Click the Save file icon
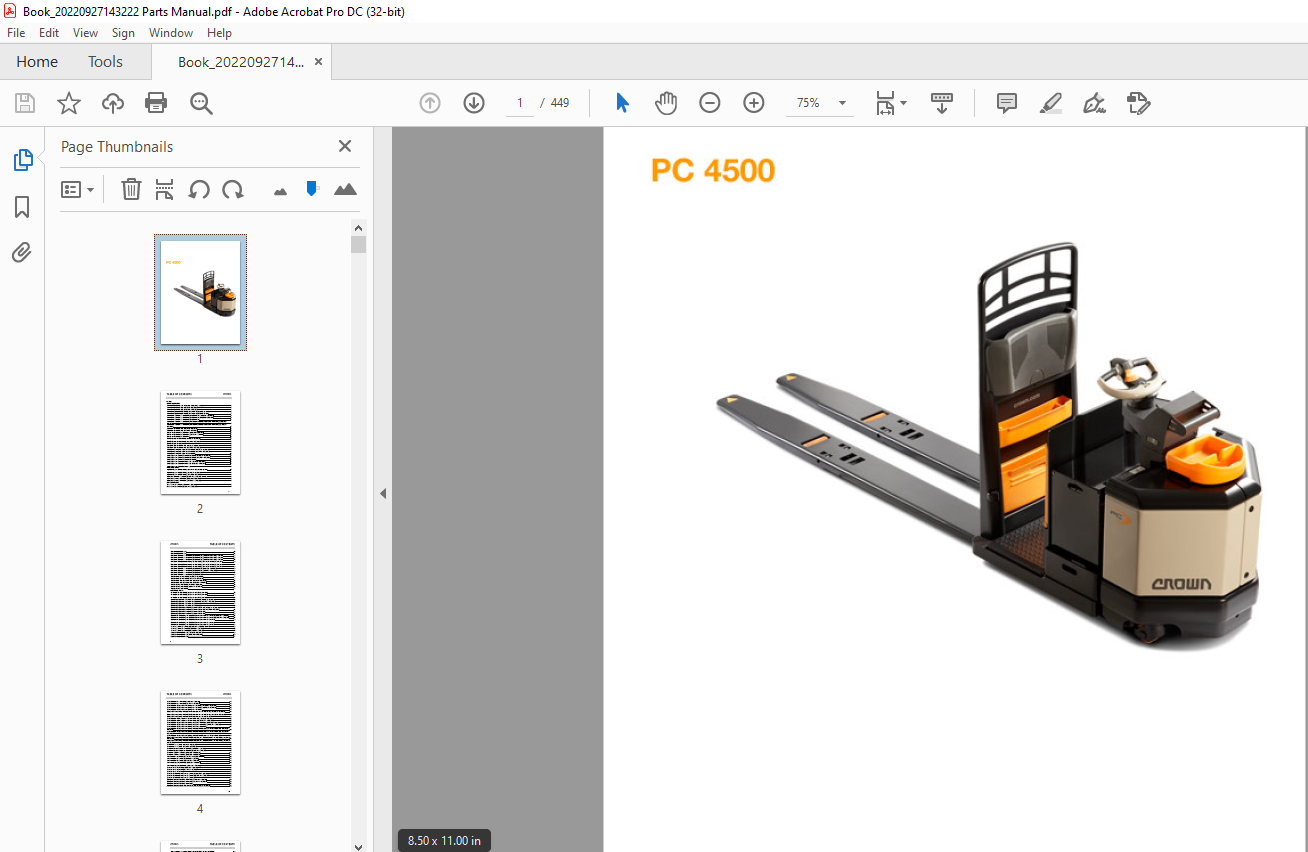The height and width of the screenshot is (852, 1308). pos(25,103)
